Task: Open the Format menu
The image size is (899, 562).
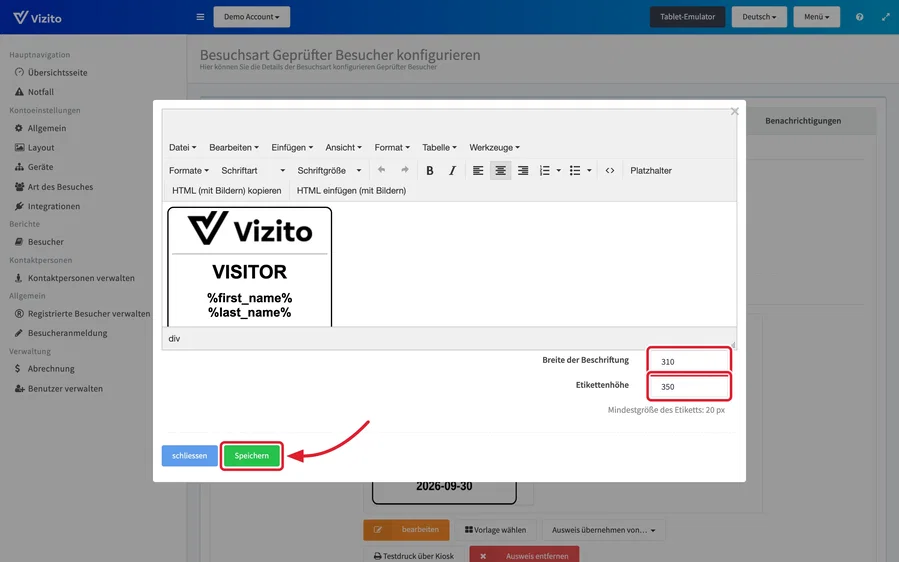Action: click(392, 147)
